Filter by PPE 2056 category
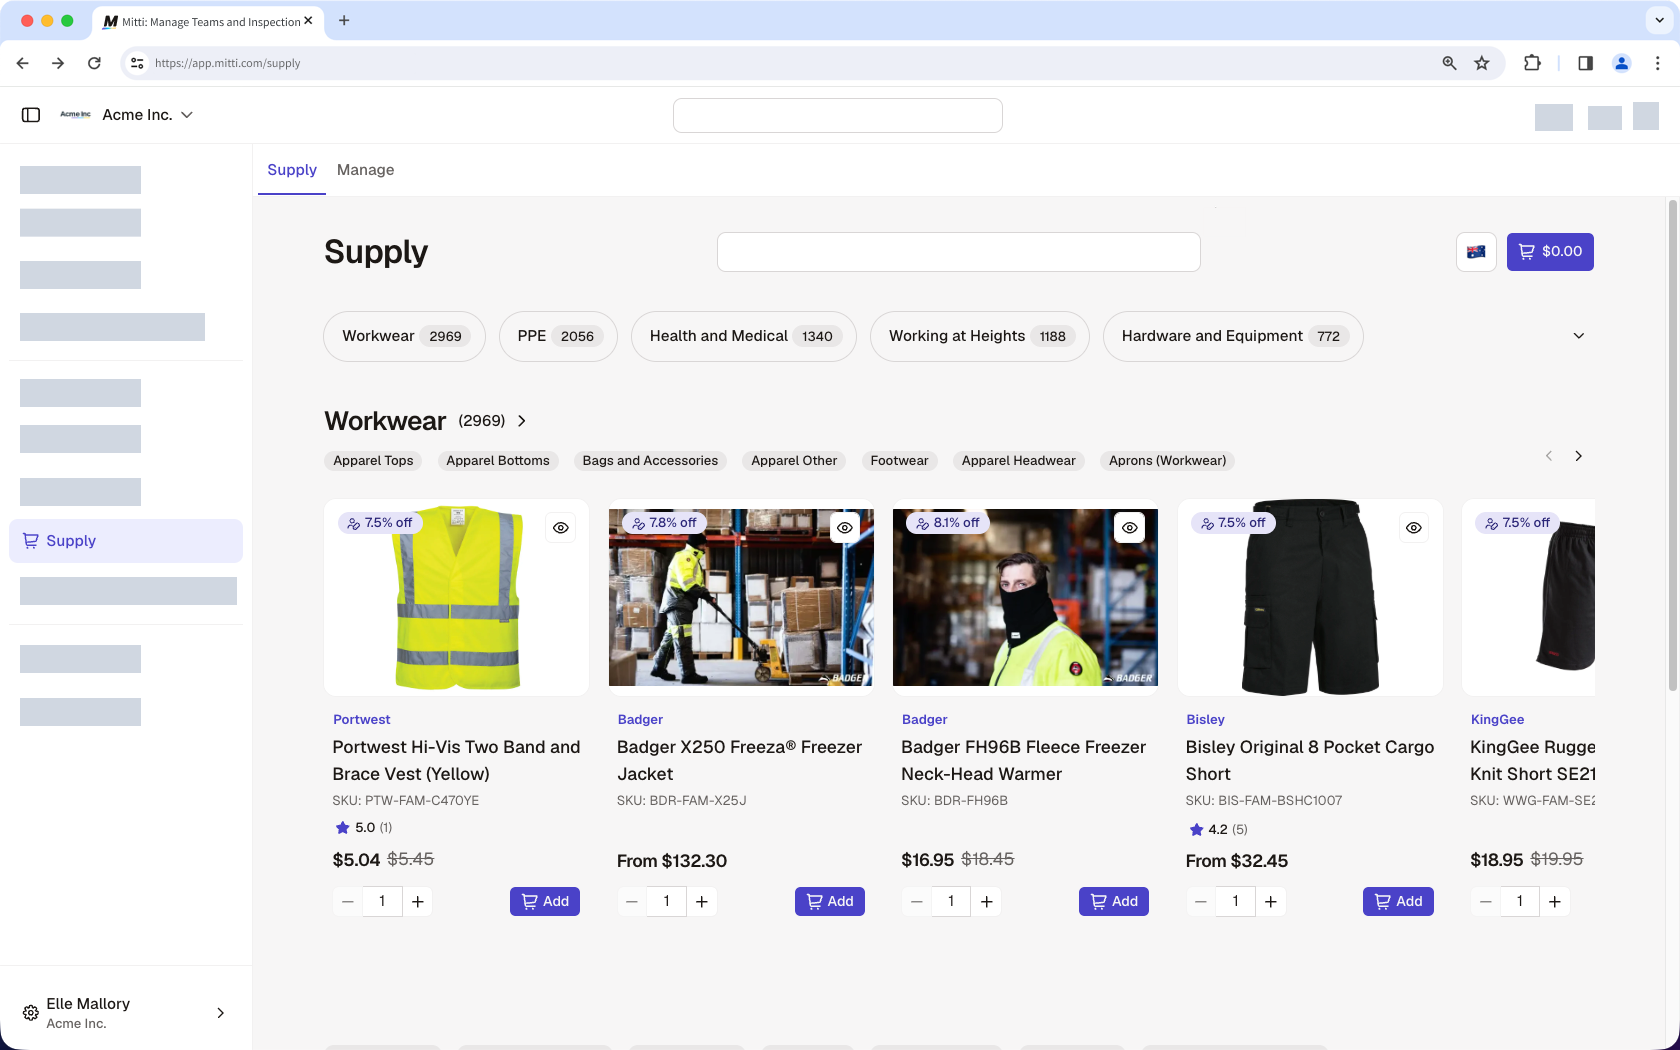Image resolution: width=1680 pixels, height=1050 pixels. pos(558,336)
